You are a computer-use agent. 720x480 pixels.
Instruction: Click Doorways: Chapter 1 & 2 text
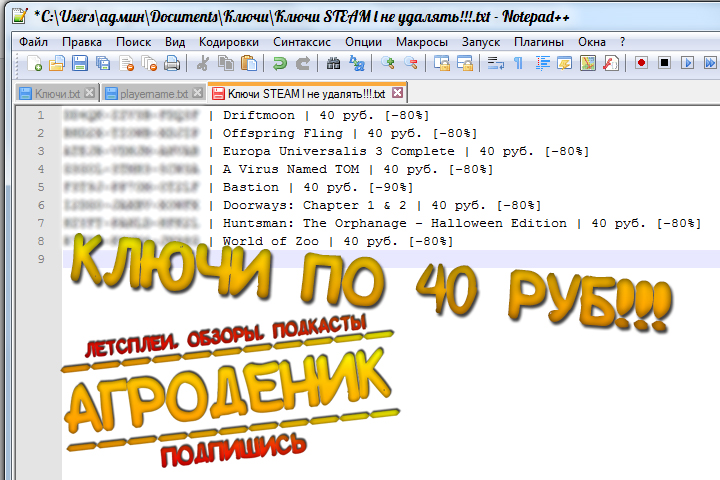point(315,205)
